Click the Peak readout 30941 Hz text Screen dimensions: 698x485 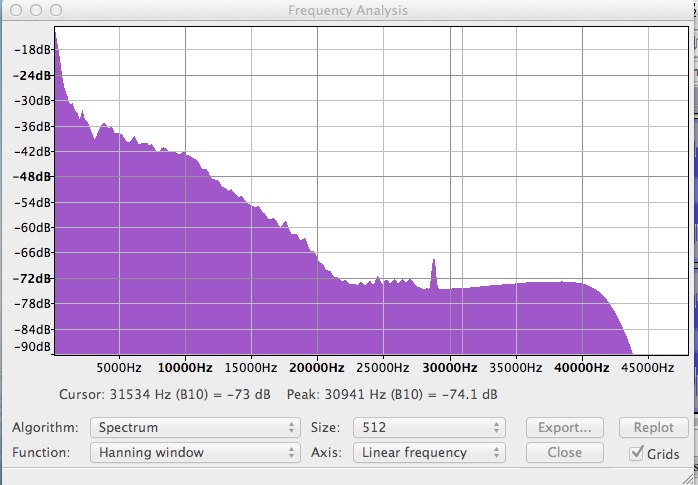coord(392,395)
